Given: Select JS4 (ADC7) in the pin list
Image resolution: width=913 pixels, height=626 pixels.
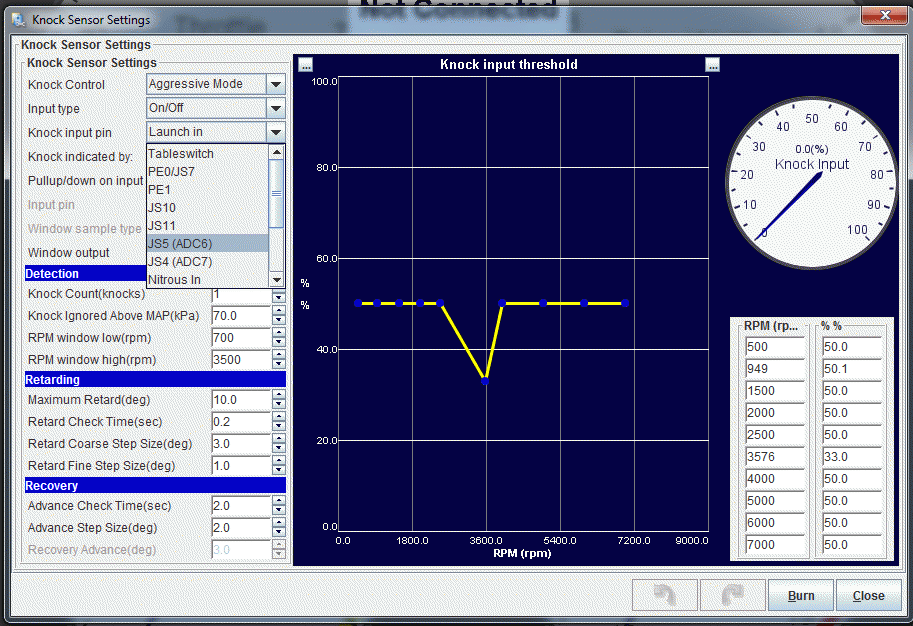Looking at the screenshot, I should point(208,262).
